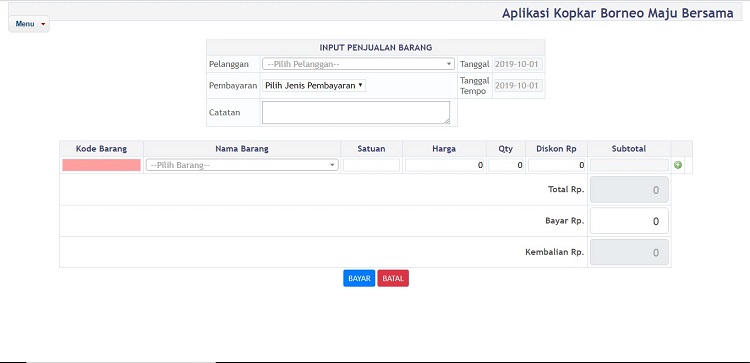750x363 pixels.
Task: Click the Satuan column header
Action: point(371,149)
